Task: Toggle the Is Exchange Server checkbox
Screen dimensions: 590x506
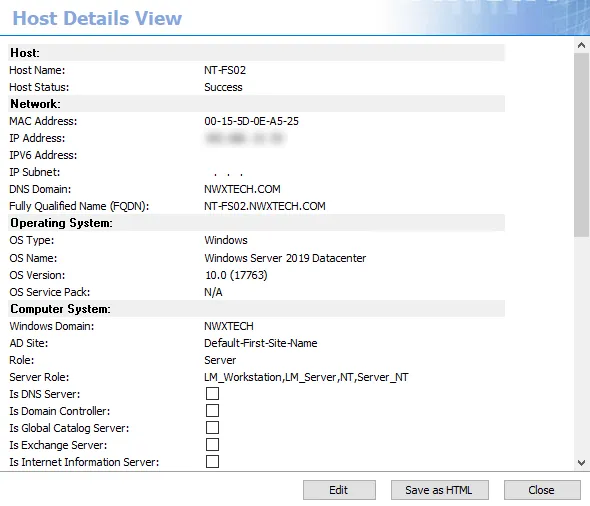Action: pos(212,445)
